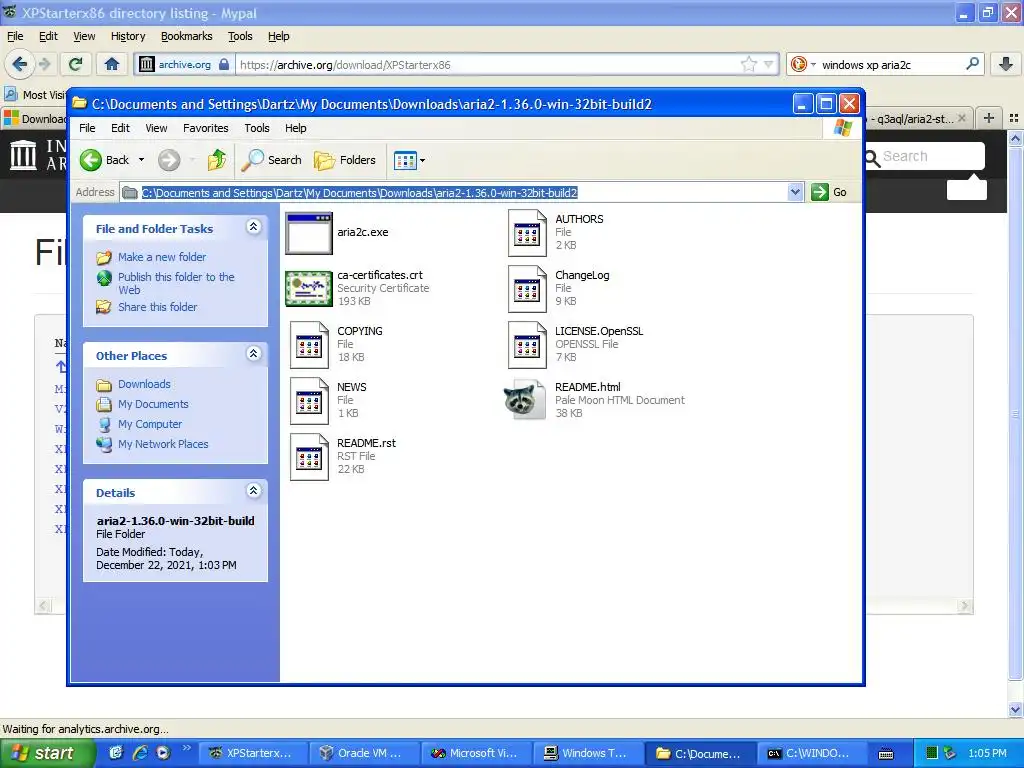Select the README.rst file icon
Screen dimensions: 1024x768
[309, 457]
